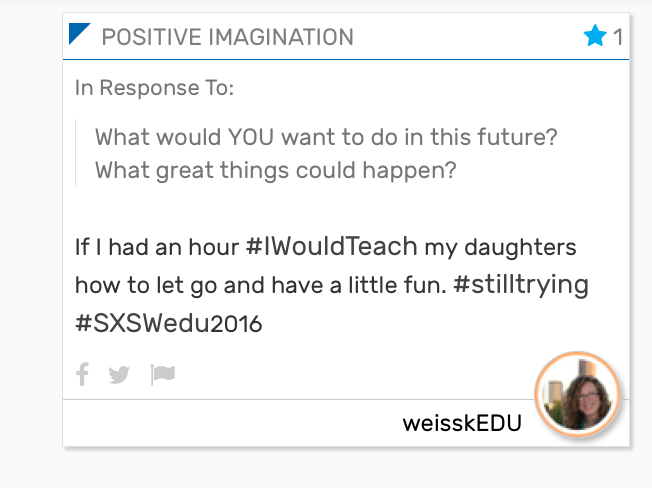Click the vertical bar beside the quoted question
Viewport: 652px width, 488px height.
76,153
